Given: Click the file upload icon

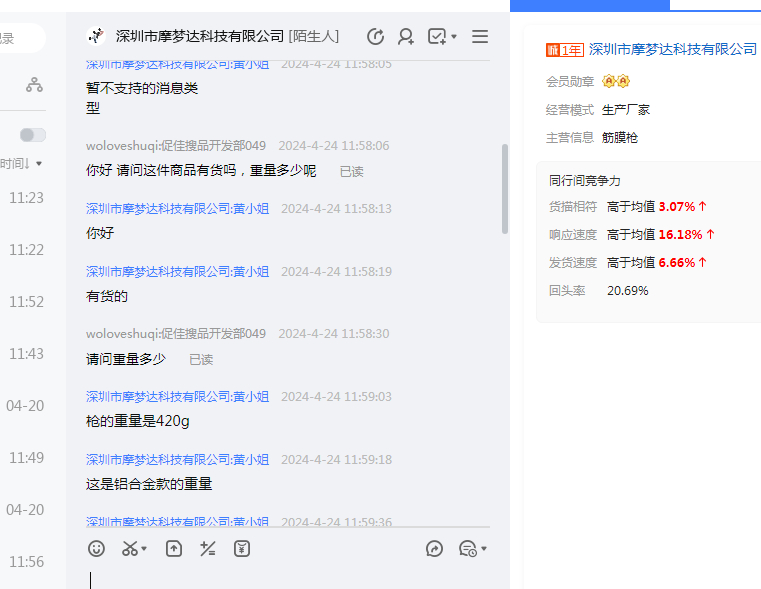Looking at the screenshot, I should tap(174, 548).
